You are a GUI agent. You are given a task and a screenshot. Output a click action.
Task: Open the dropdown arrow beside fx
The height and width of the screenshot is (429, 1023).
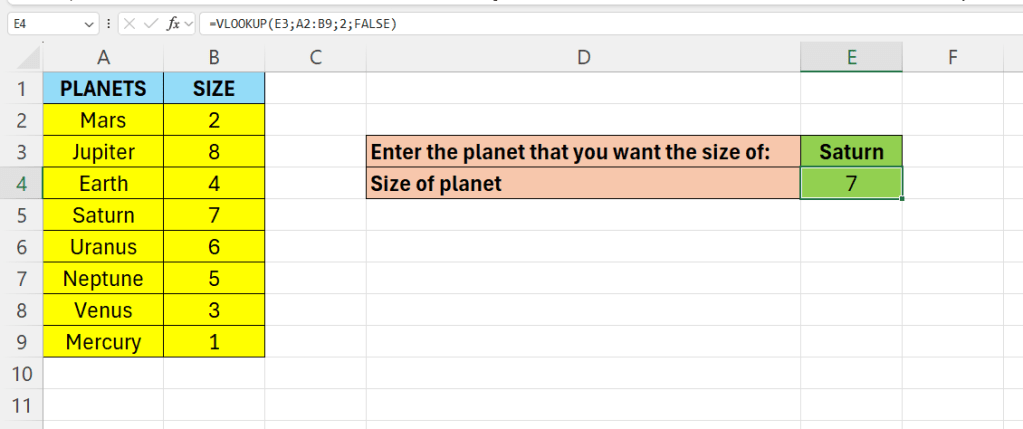(x=190, y=22)
